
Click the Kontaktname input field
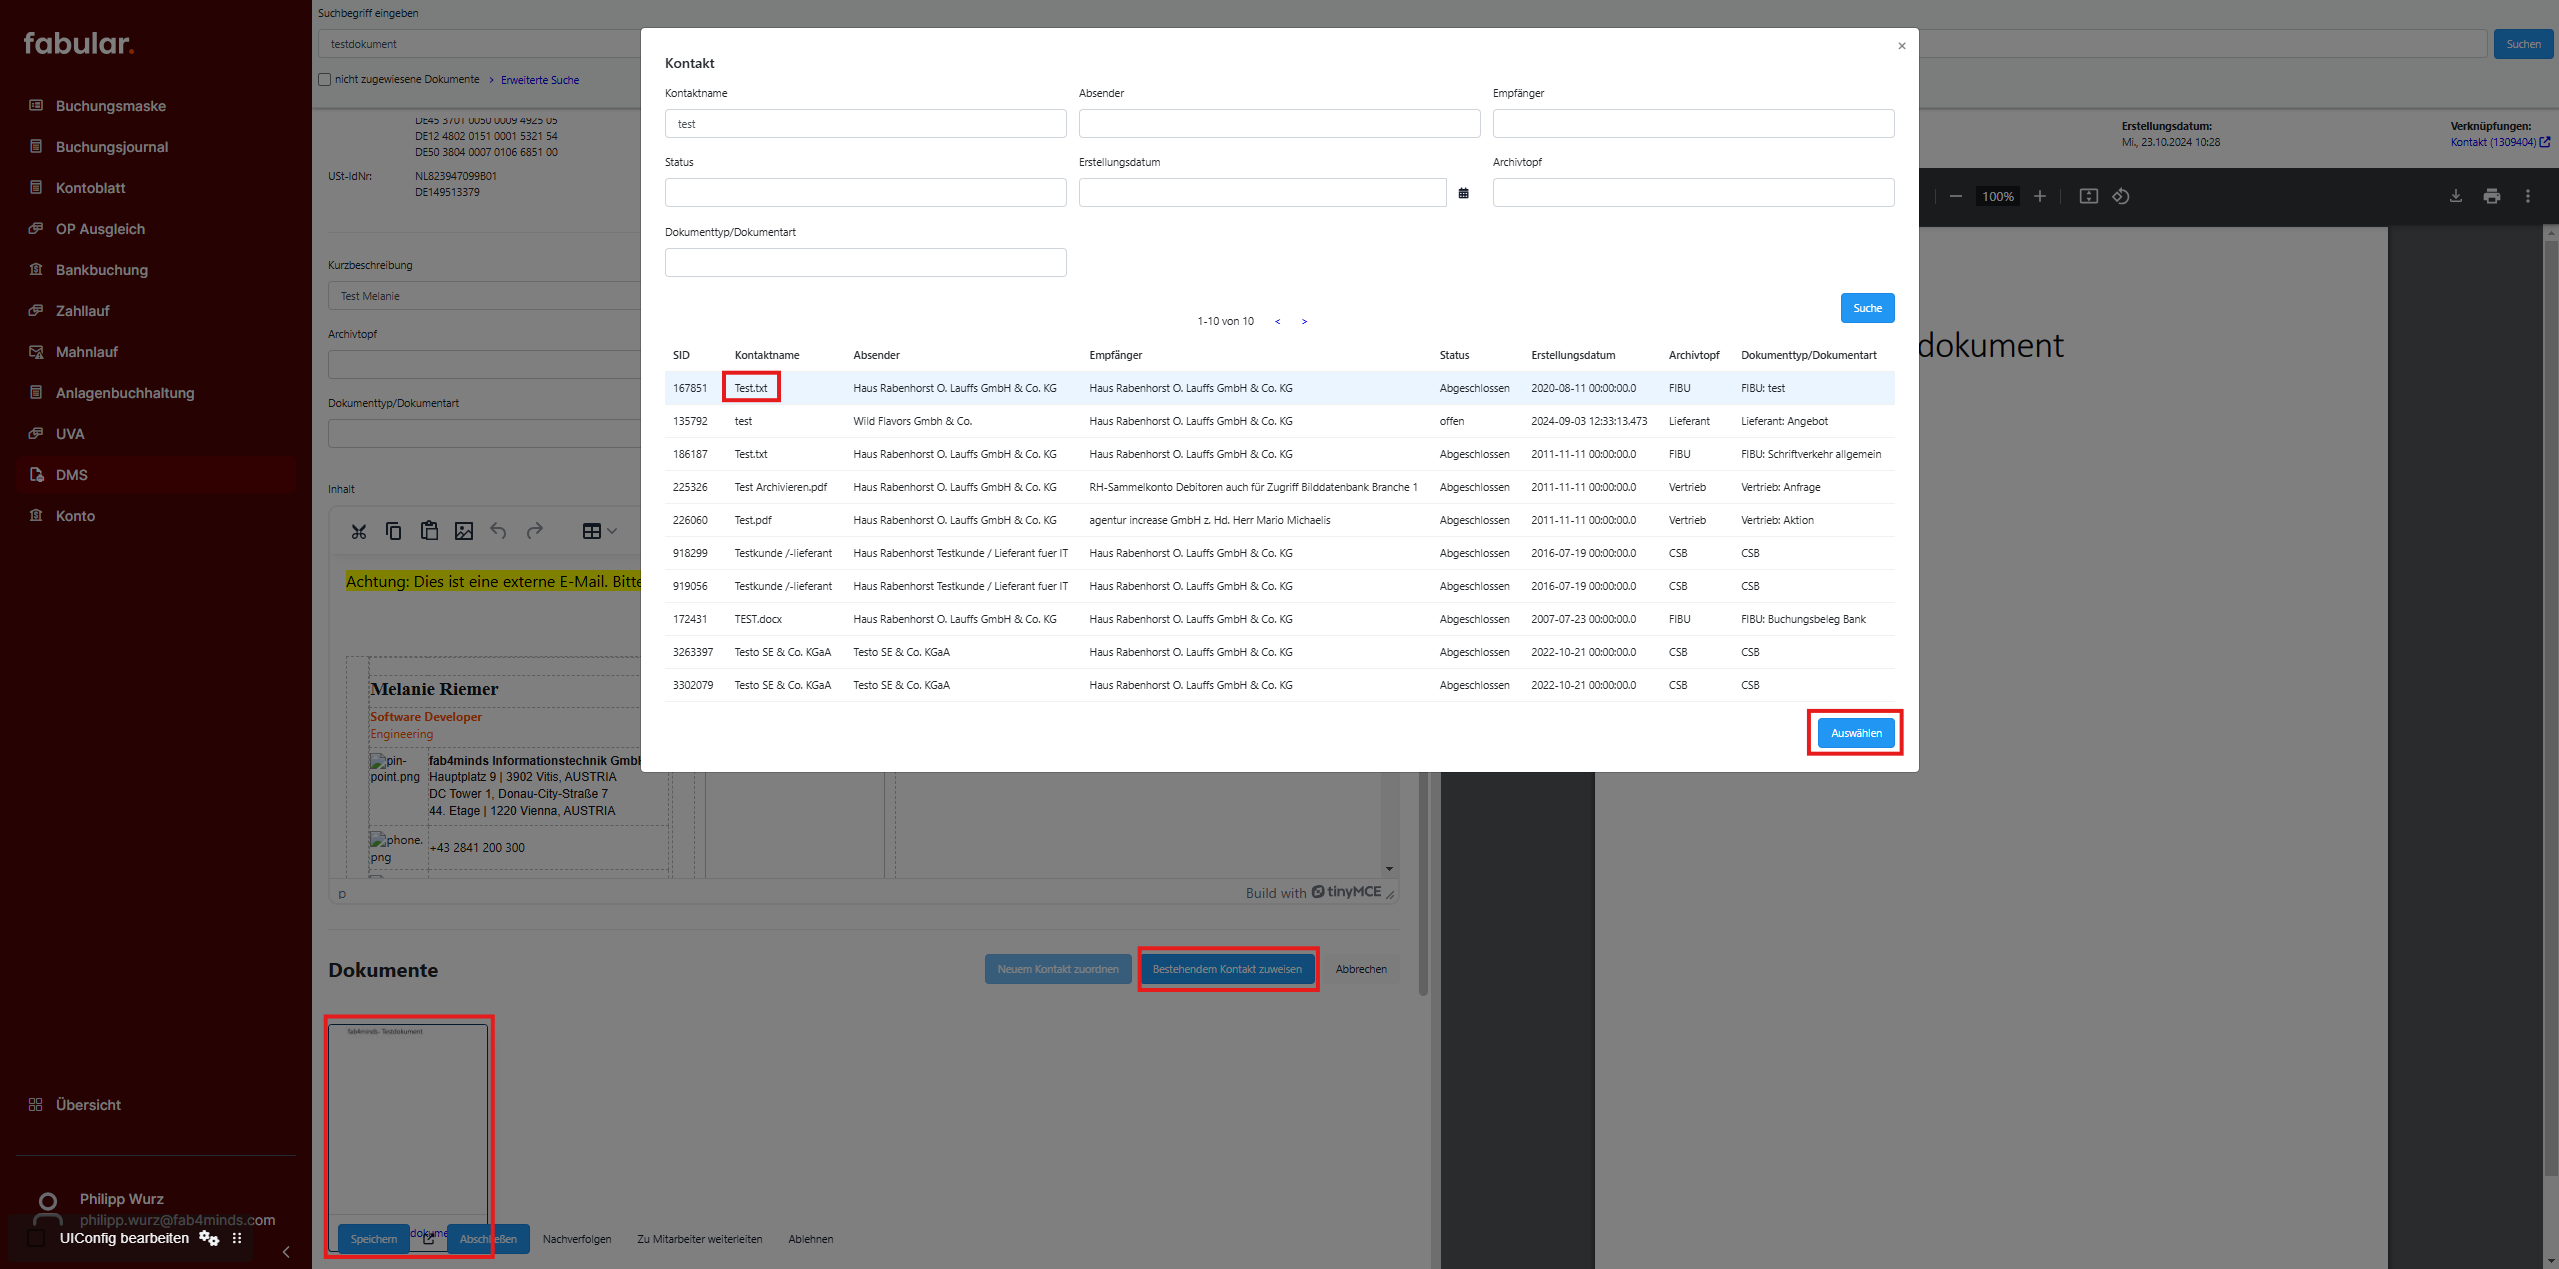865,124
